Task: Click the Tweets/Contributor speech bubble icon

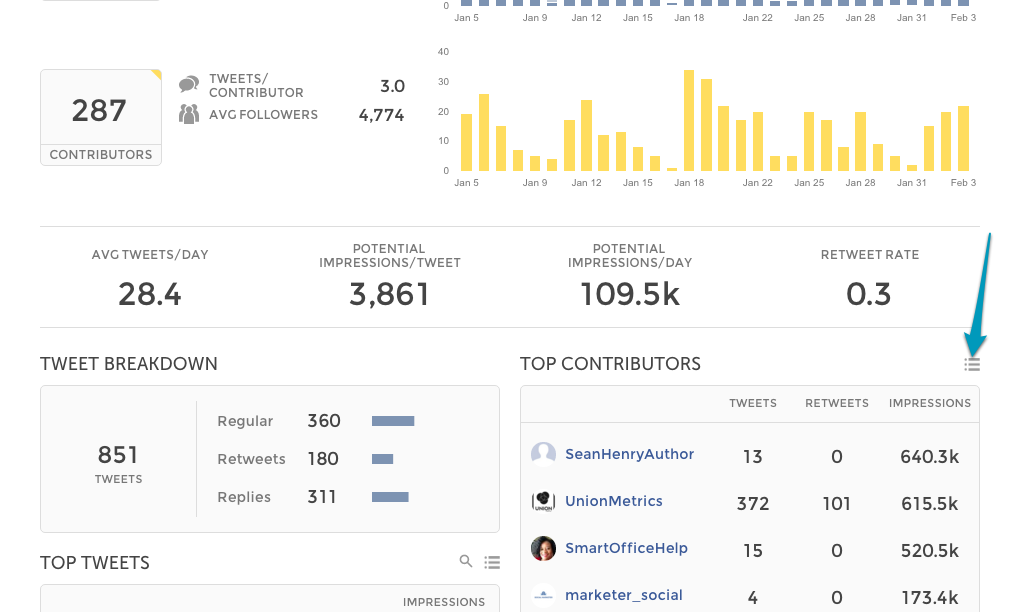Action: (189, 85)
